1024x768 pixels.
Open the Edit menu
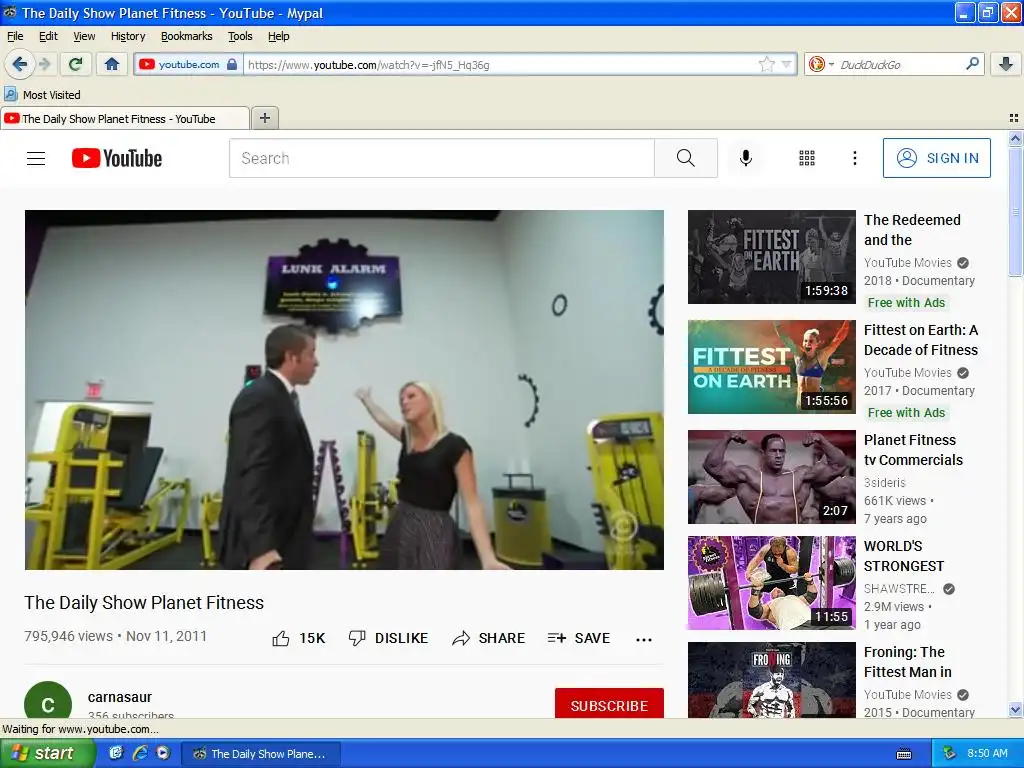[48, 36]
